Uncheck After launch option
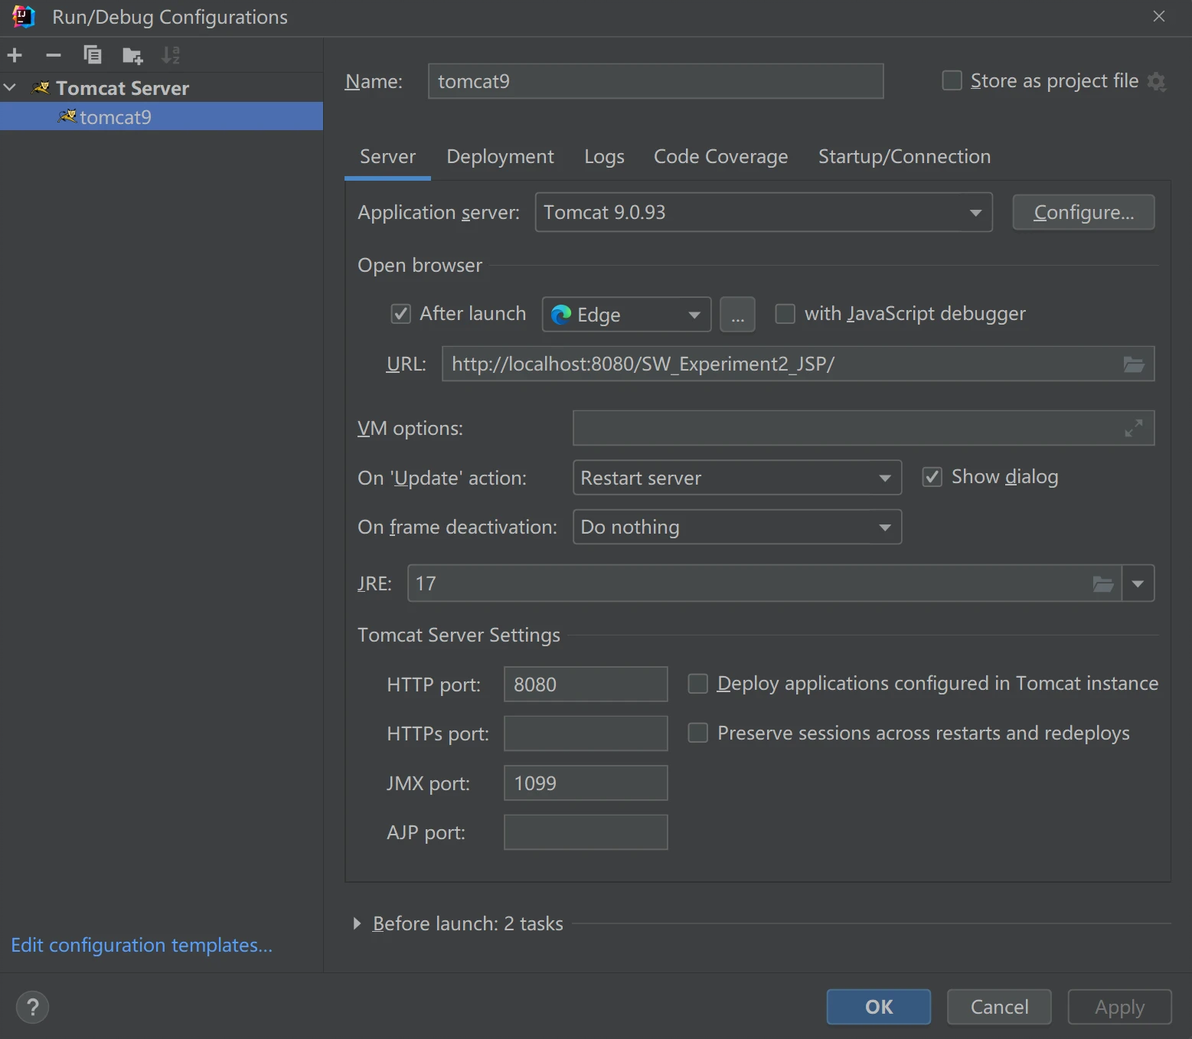The height and width of the screenshot is (1039, 1192). pyautogui.click(x=401, y=313)
